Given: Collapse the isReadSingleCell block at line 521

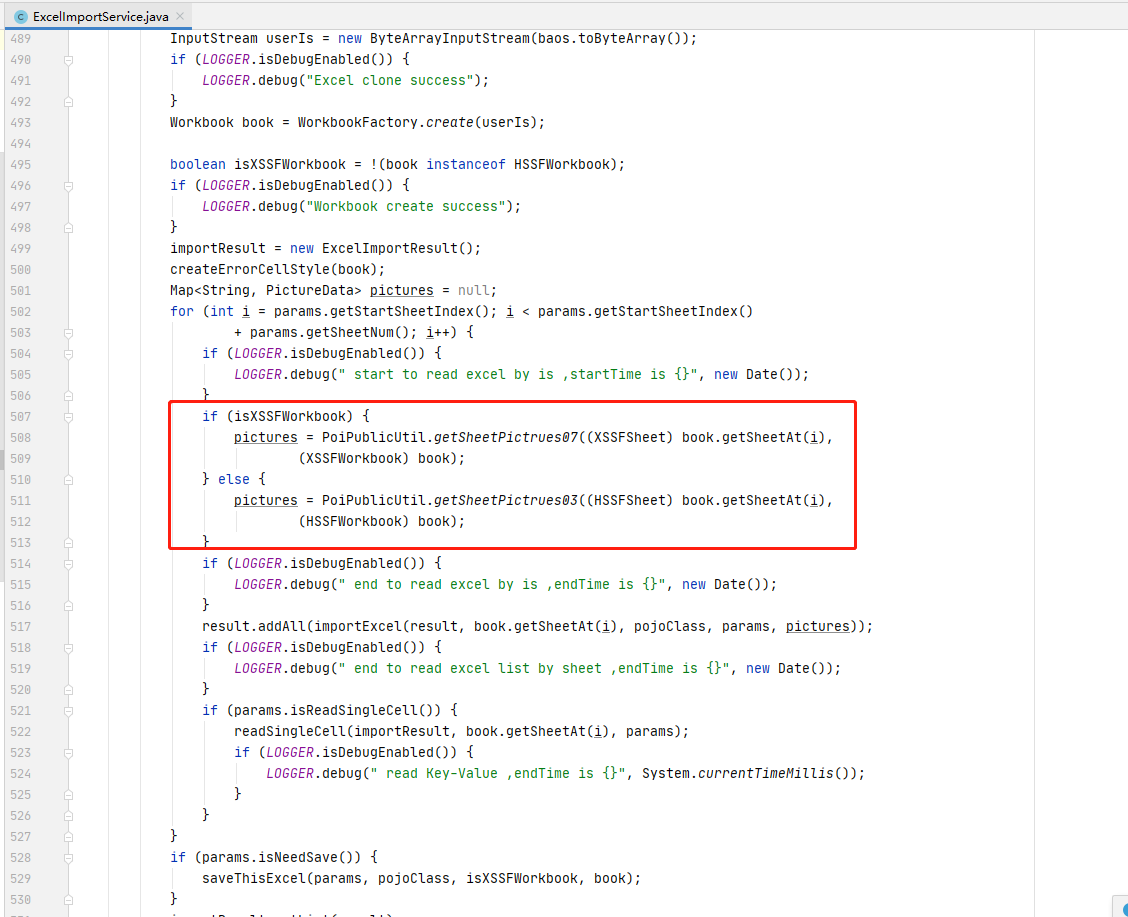Looking at the screenshot, I should click(68, 711).
